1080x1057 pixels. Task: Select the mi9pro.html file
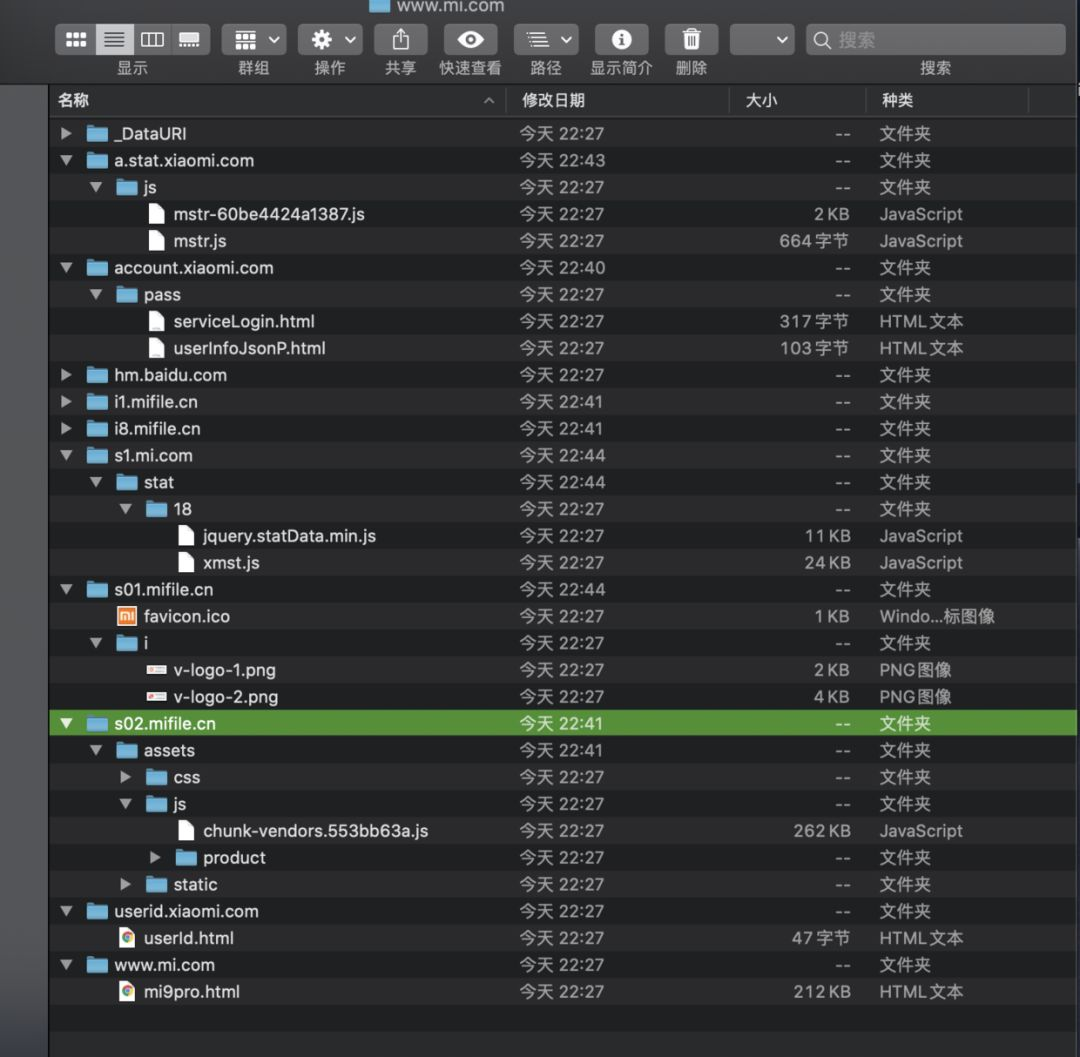[x=191, y=992]
